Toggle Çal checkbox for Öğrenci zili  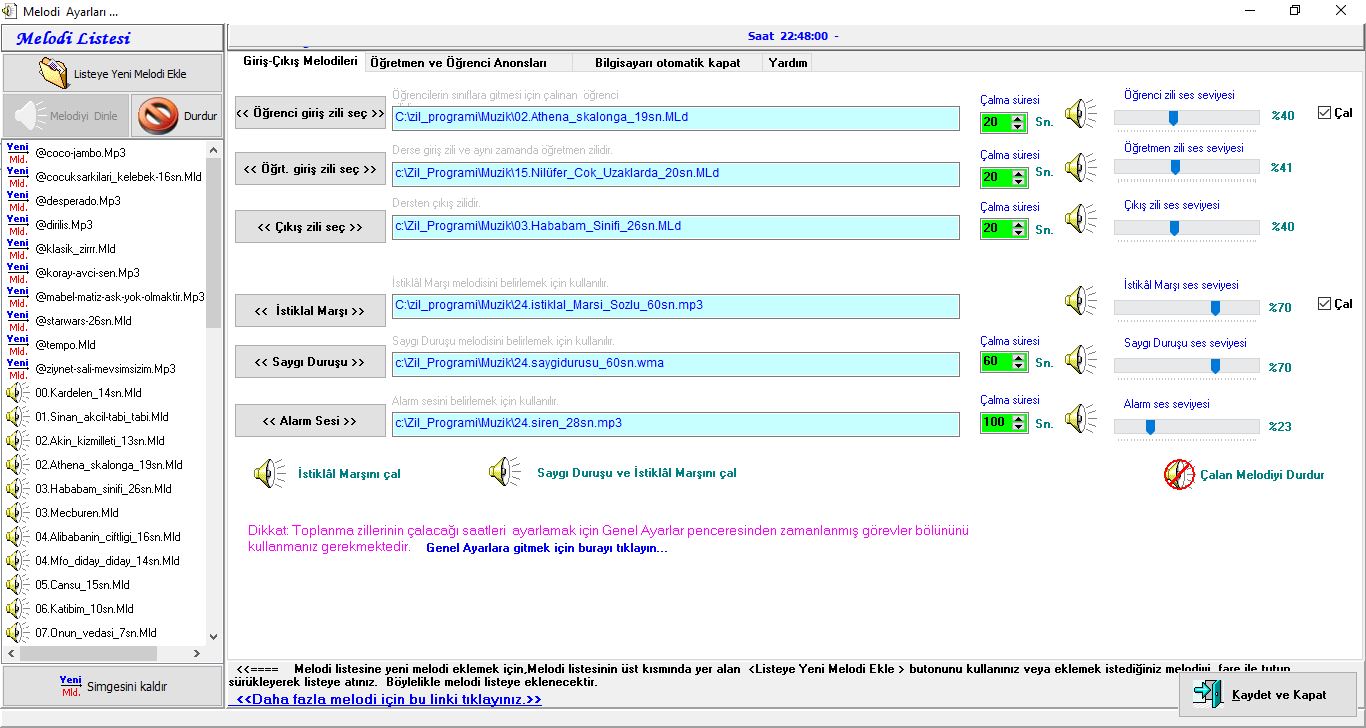point(1324,113)
